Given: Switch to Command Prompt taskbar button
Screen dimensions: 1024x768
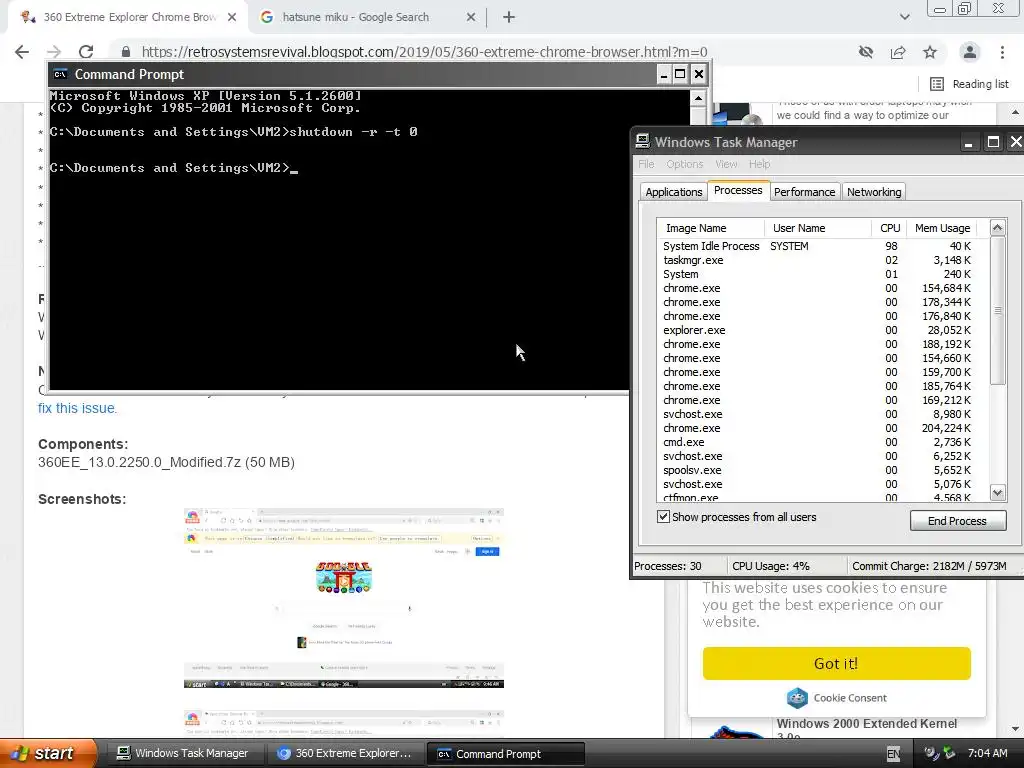Looking at the screenshot, I should [x=505, y=753].
